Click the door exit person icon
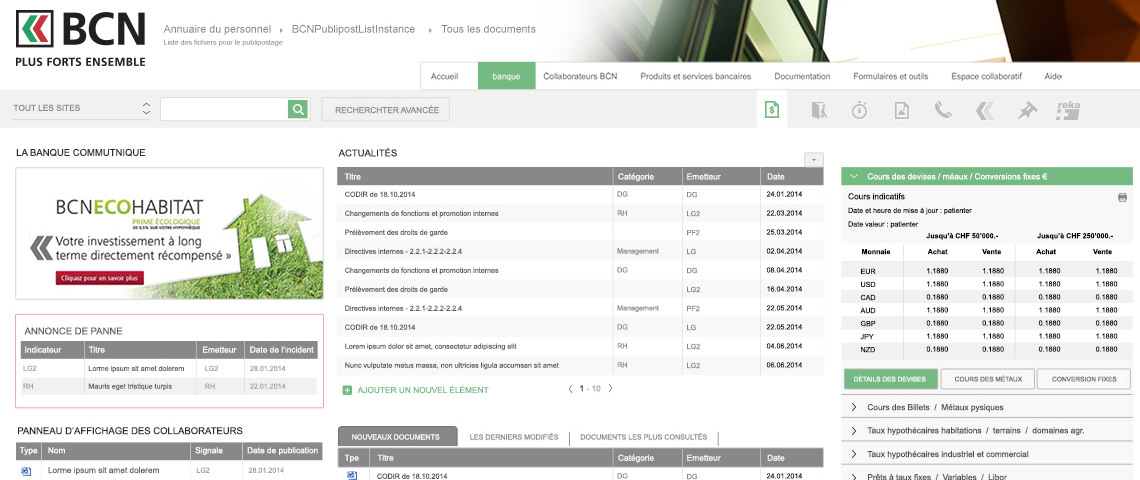 [819, 110]
